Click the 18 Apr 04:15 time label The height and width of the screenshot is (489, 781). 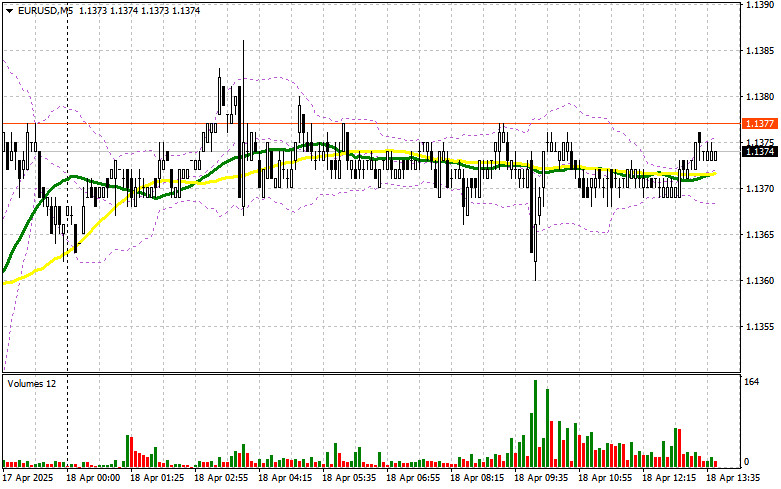click(285, 478)
